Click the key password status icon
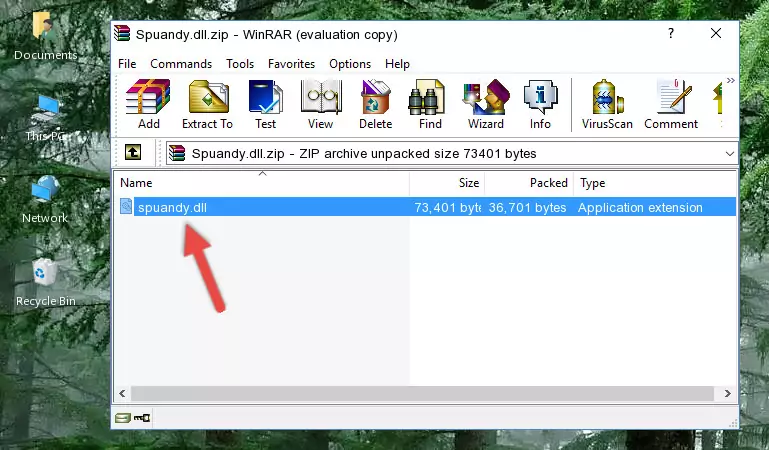 (142, 418)
